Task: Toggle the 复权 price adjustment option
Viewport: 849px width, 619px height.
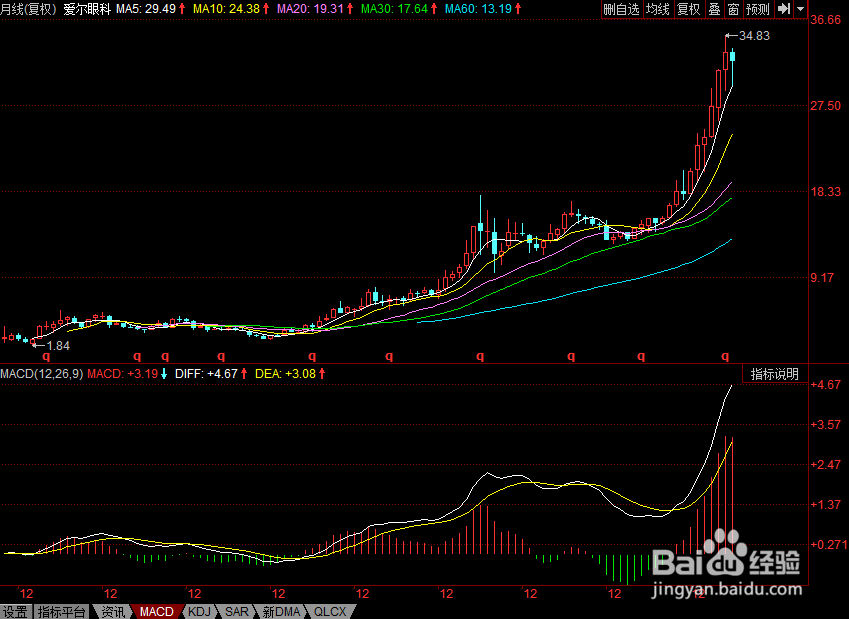Action: pos(689,9)
